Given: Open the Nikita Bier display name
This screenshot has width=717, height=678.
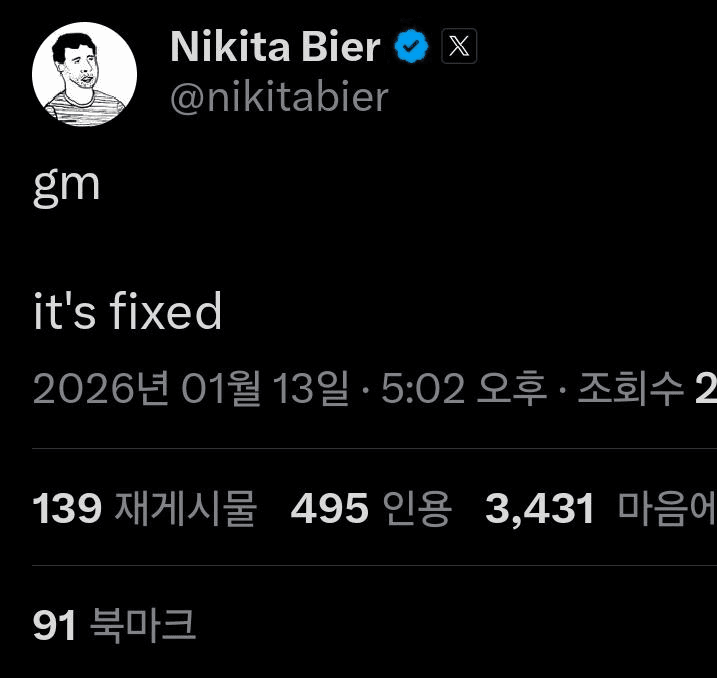Looking at the screenshot, I should tap(275, 46).
